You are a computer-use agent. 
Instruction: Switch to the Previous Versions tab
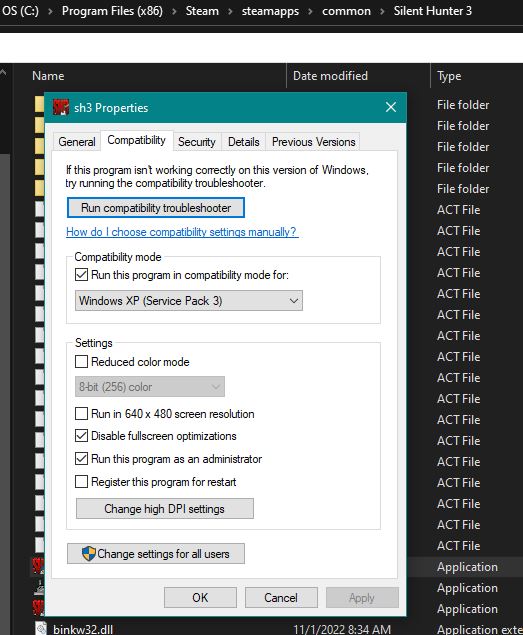tap(314, 142)
